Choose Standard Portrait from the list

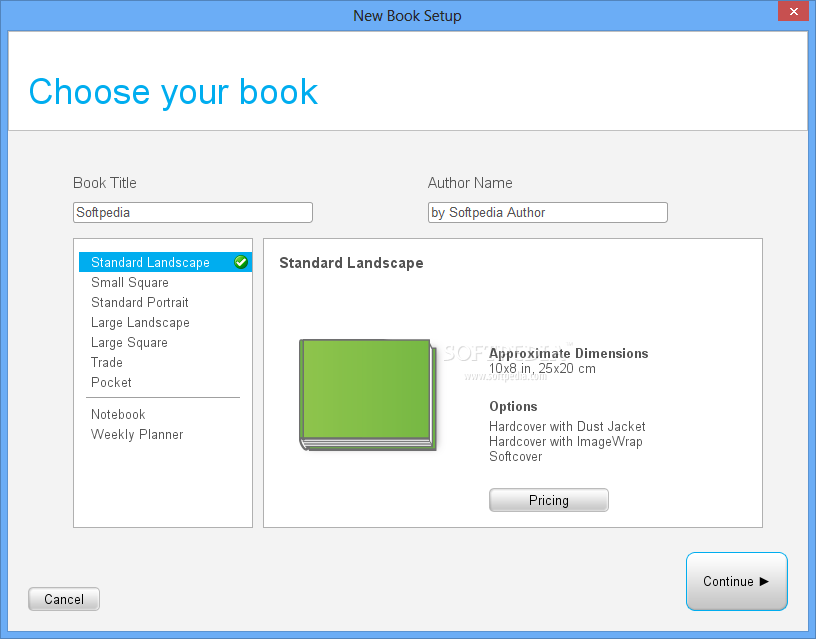[139, 302]
